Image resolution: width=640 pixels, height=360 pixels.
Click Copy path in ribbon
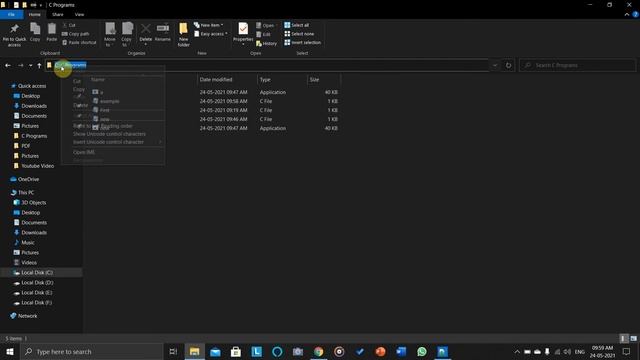76,34
